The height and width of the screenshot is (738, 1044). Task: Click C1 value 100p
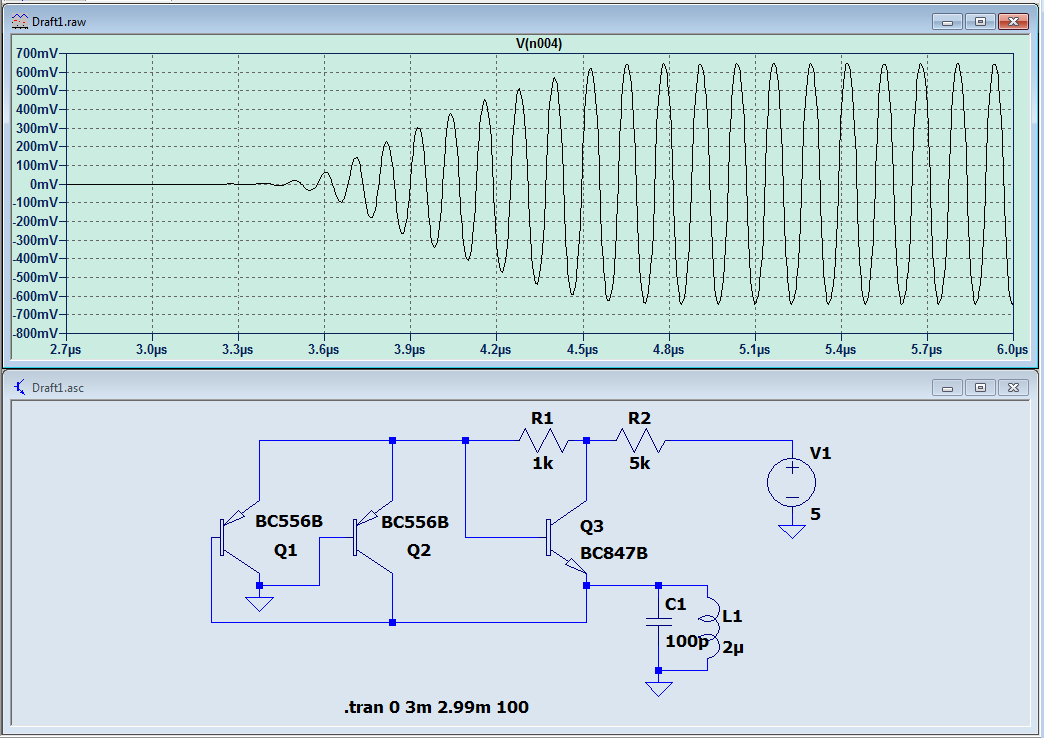coord(686,641)
